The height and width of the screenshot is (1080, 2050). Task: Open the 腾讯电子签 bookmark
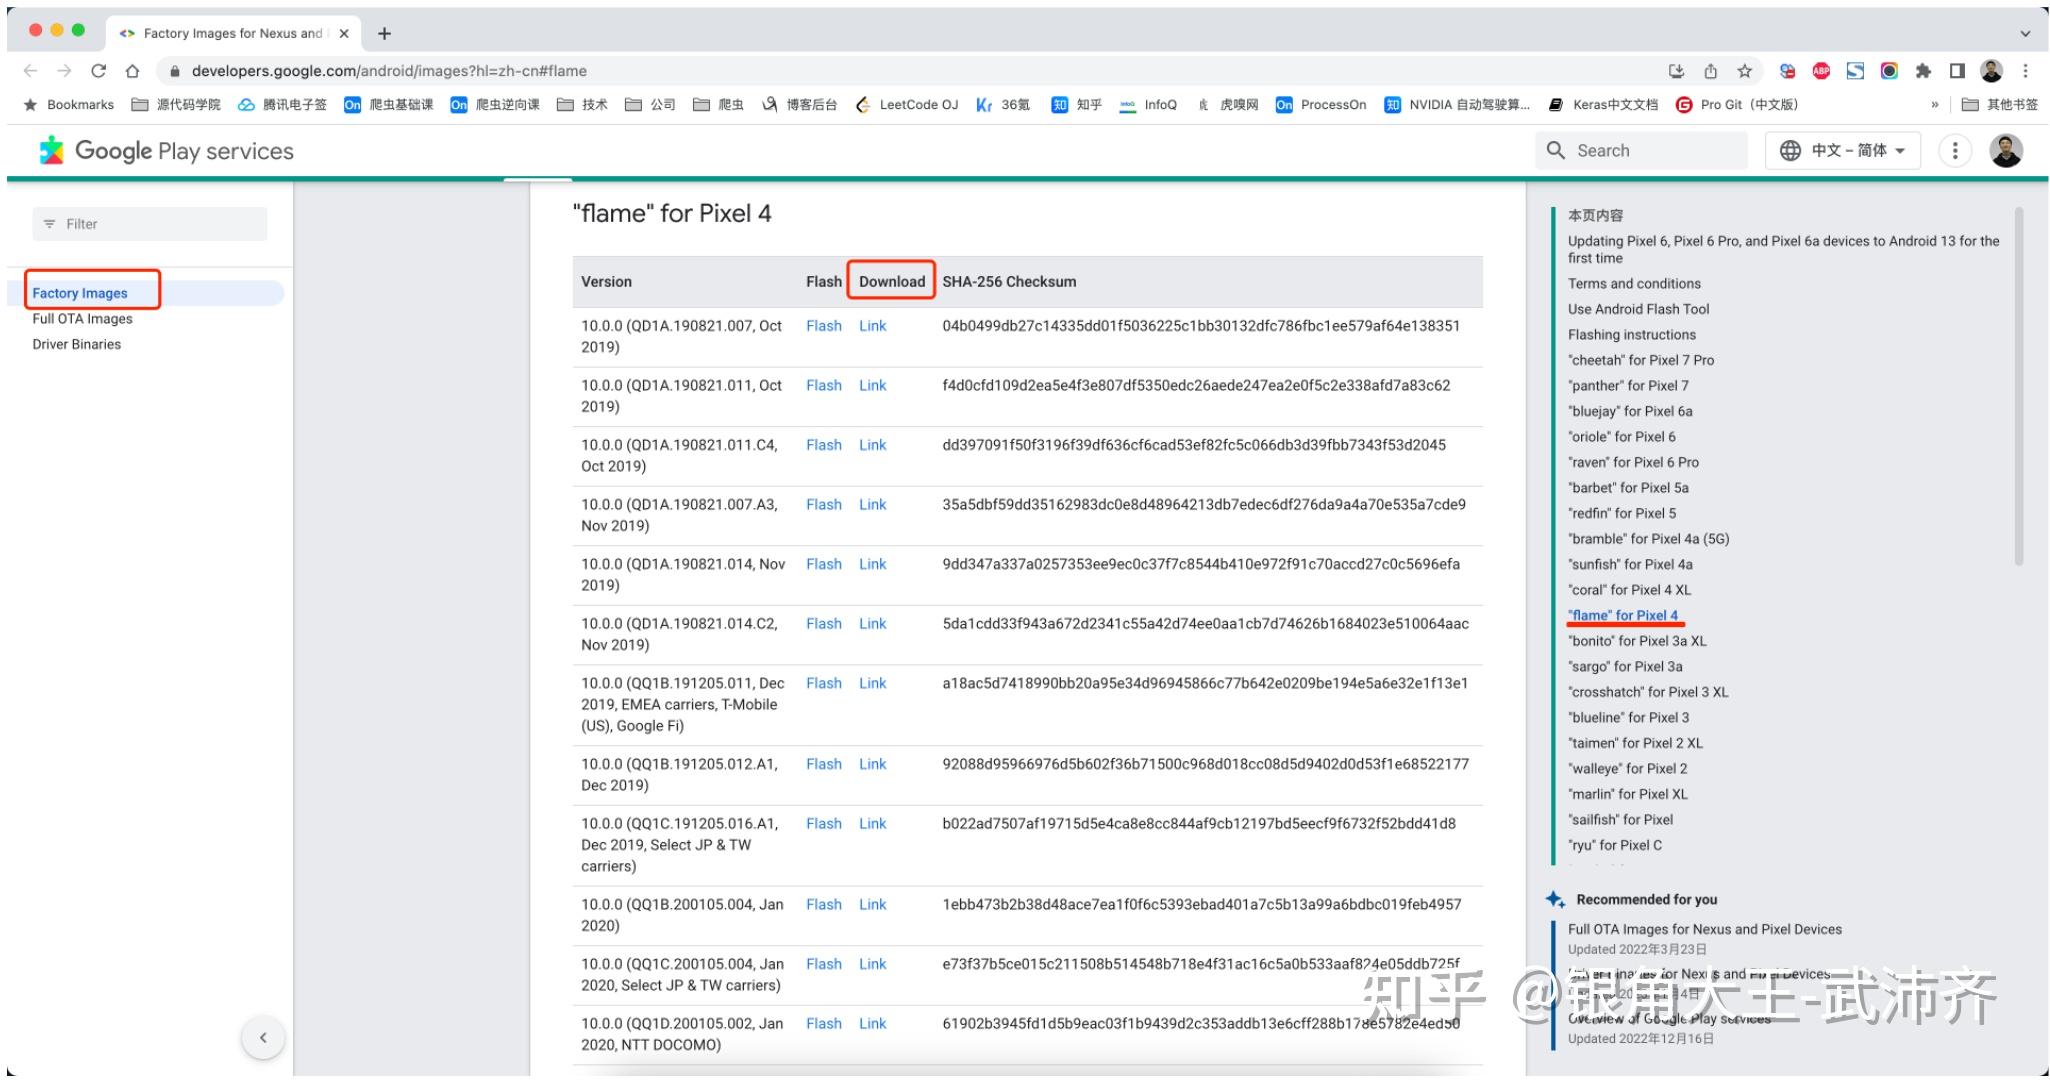point(282,105)
